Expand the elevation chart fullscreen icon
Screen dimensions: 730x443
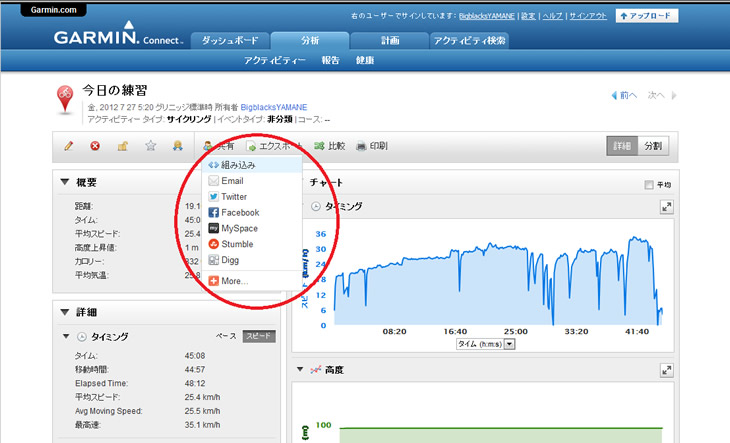pyautogui.click(x=667, y=370)
